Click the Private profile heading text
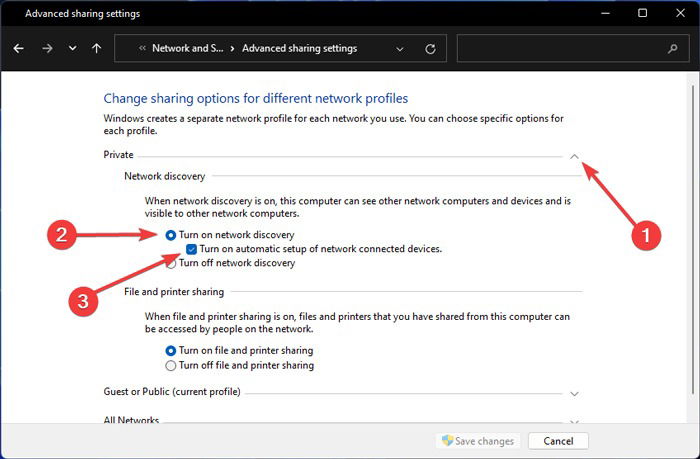This screenshot has width=700, height=459. (x=118, y=154)
